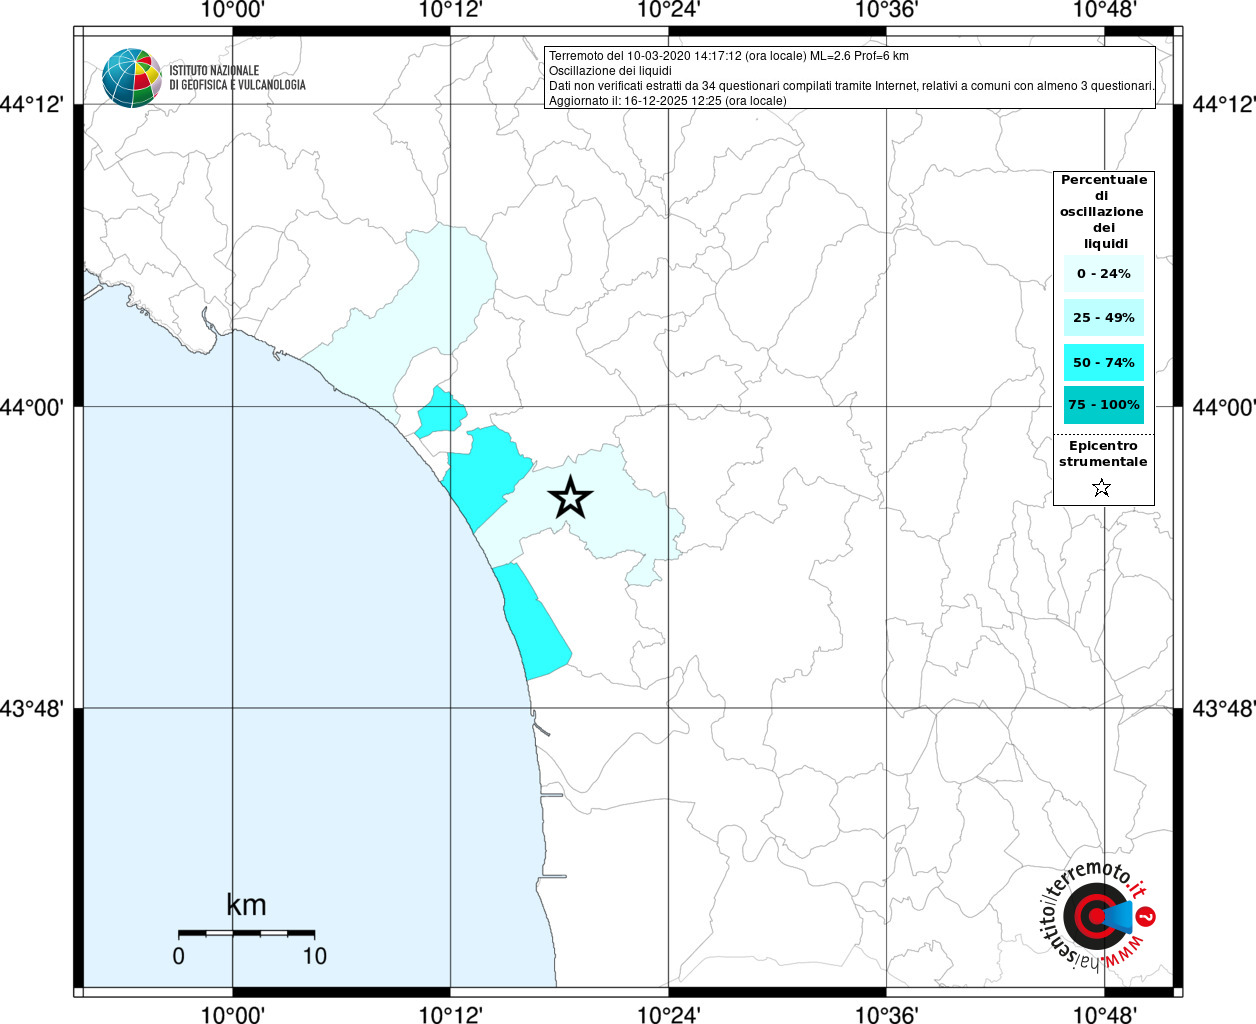Viewport: 1256px width, 1024px height.
Task: Click the bottom axis label 10°12'
Action: (x=450, y=1015)
